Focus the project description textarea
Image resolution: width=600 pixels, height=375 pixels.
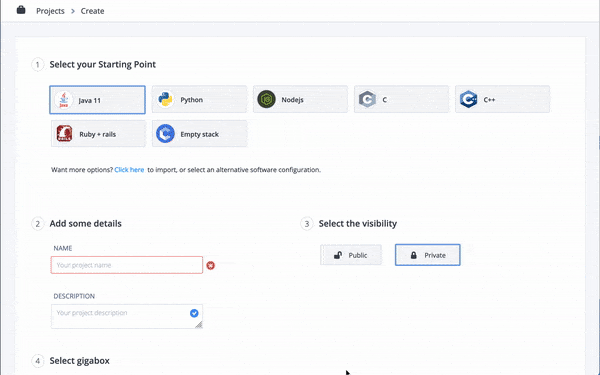point(127,316)
